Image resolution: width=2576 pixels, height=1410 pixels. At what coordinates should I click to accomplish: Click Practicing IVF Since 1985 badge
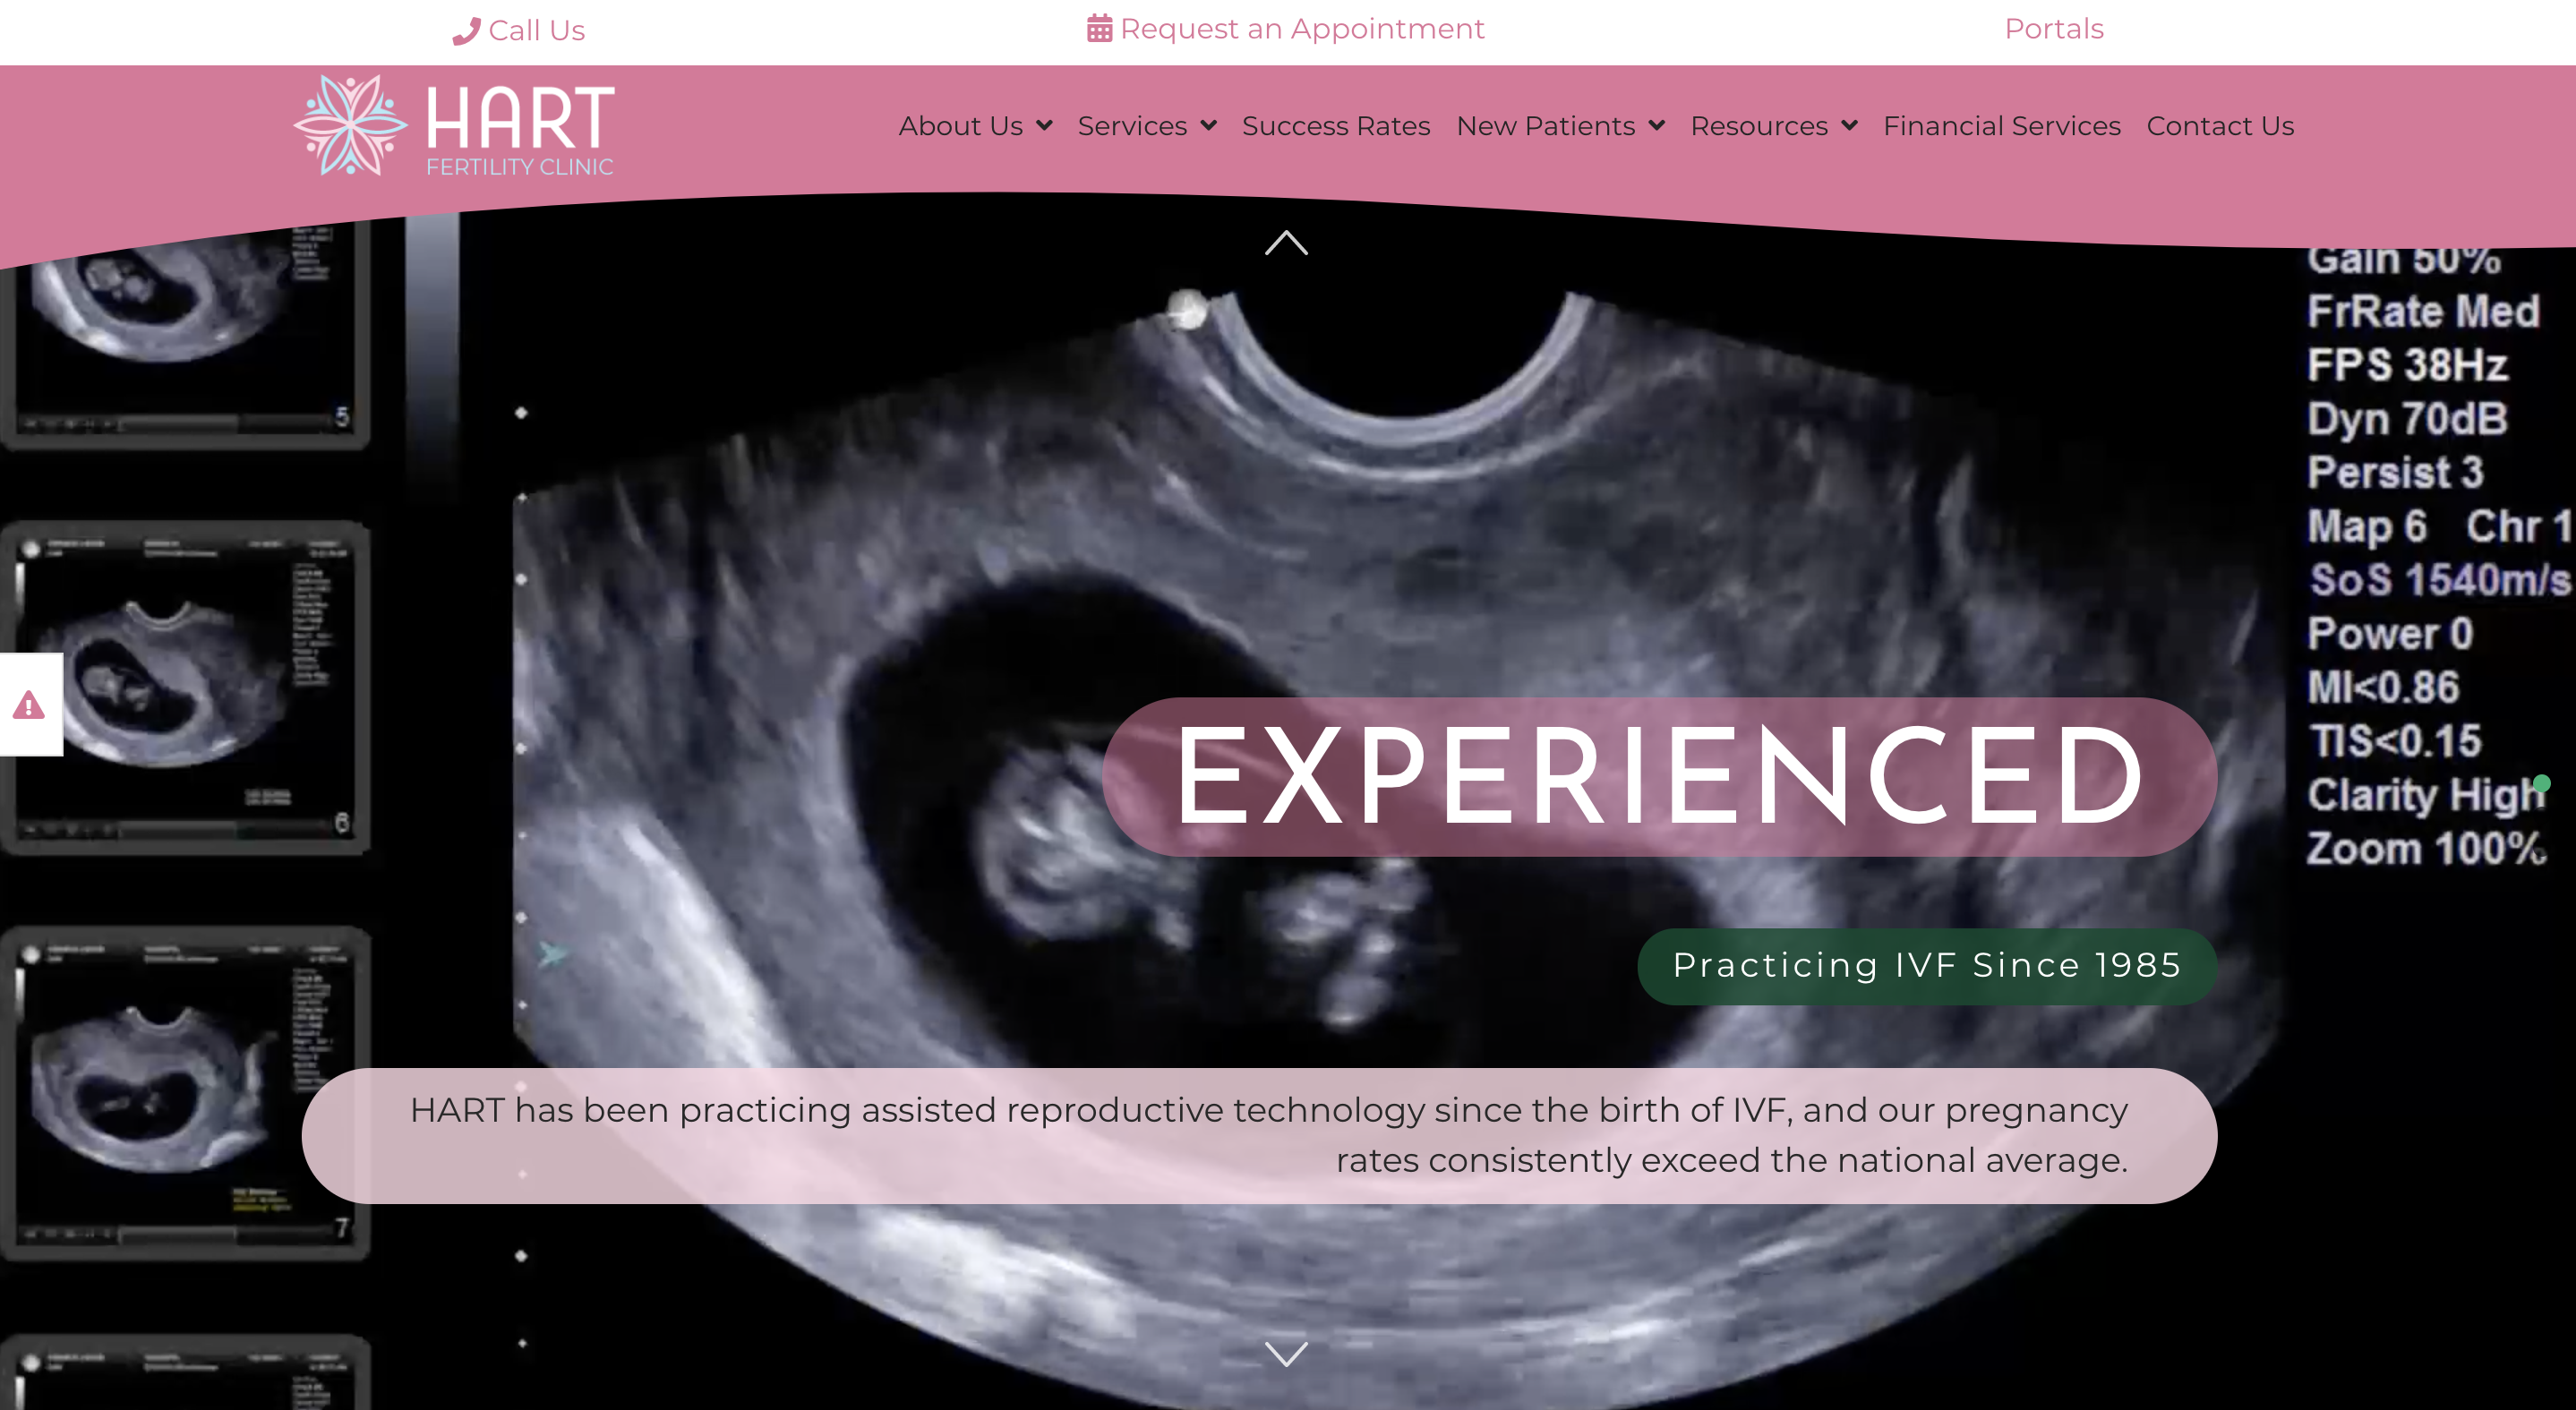[x=1926, y=965]
